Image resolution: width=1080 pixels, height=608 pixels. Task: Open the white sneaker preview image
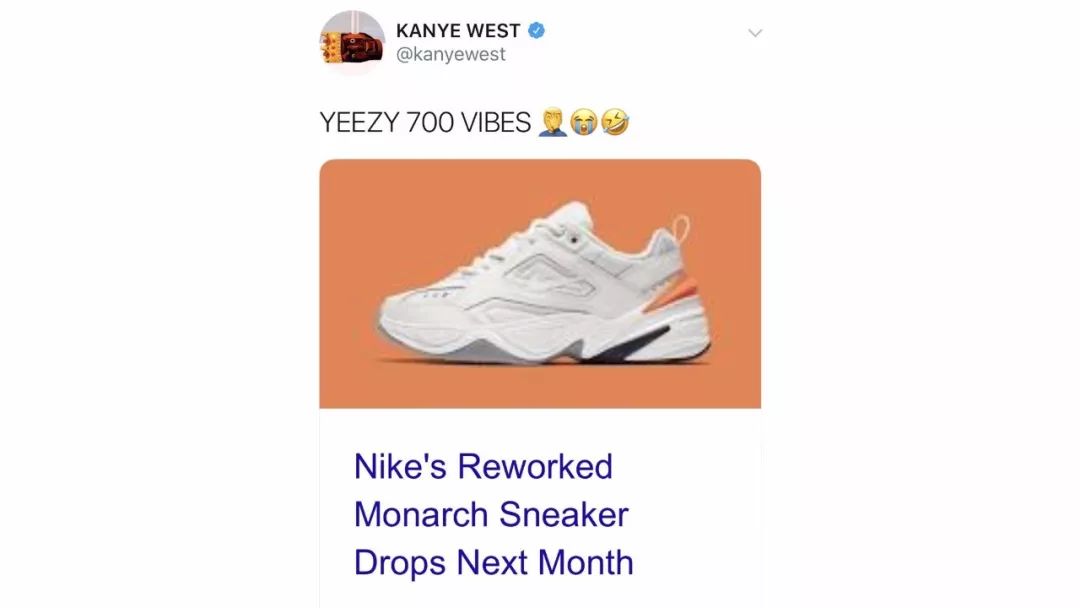544,284
